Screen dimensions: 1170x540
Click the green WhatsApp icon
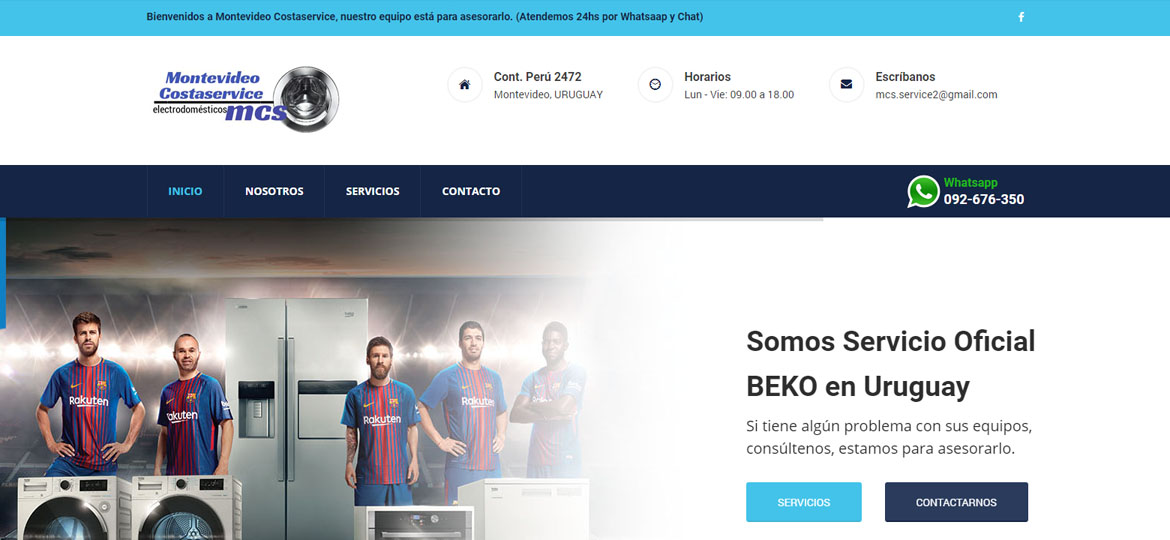(923, 192)
